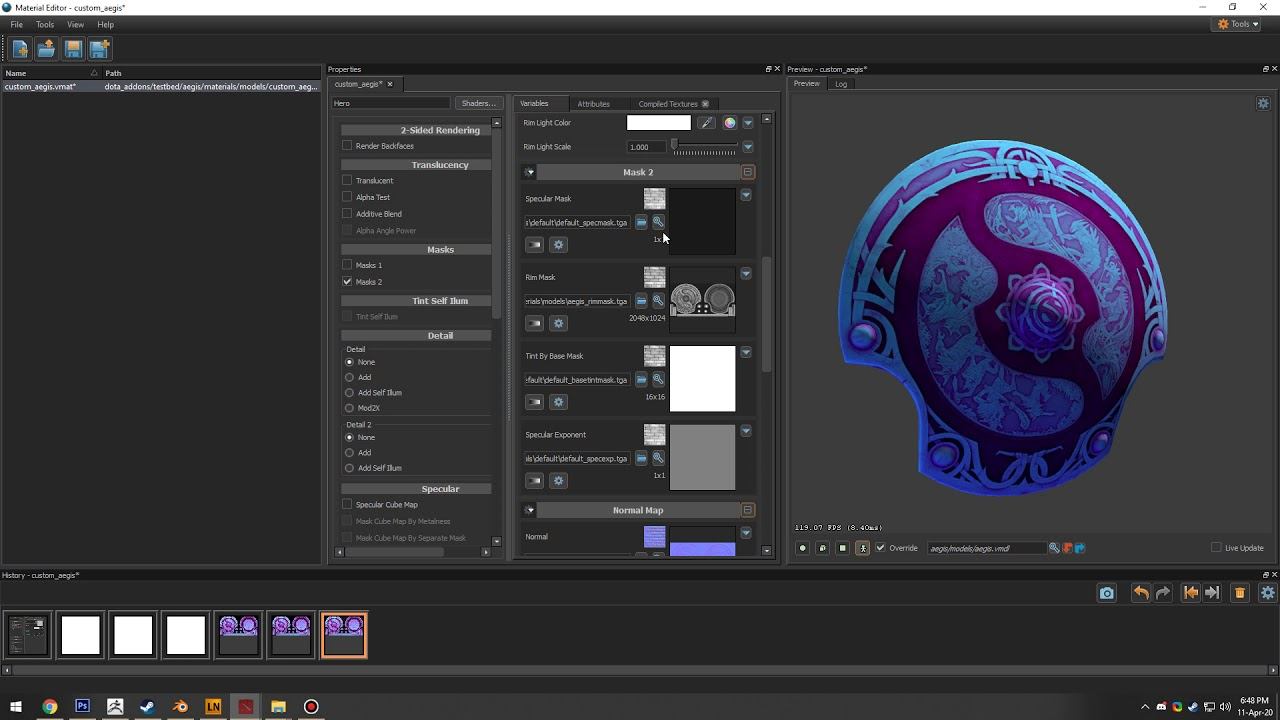Select Mod2X detail radio option

click(x=349, y=408)
